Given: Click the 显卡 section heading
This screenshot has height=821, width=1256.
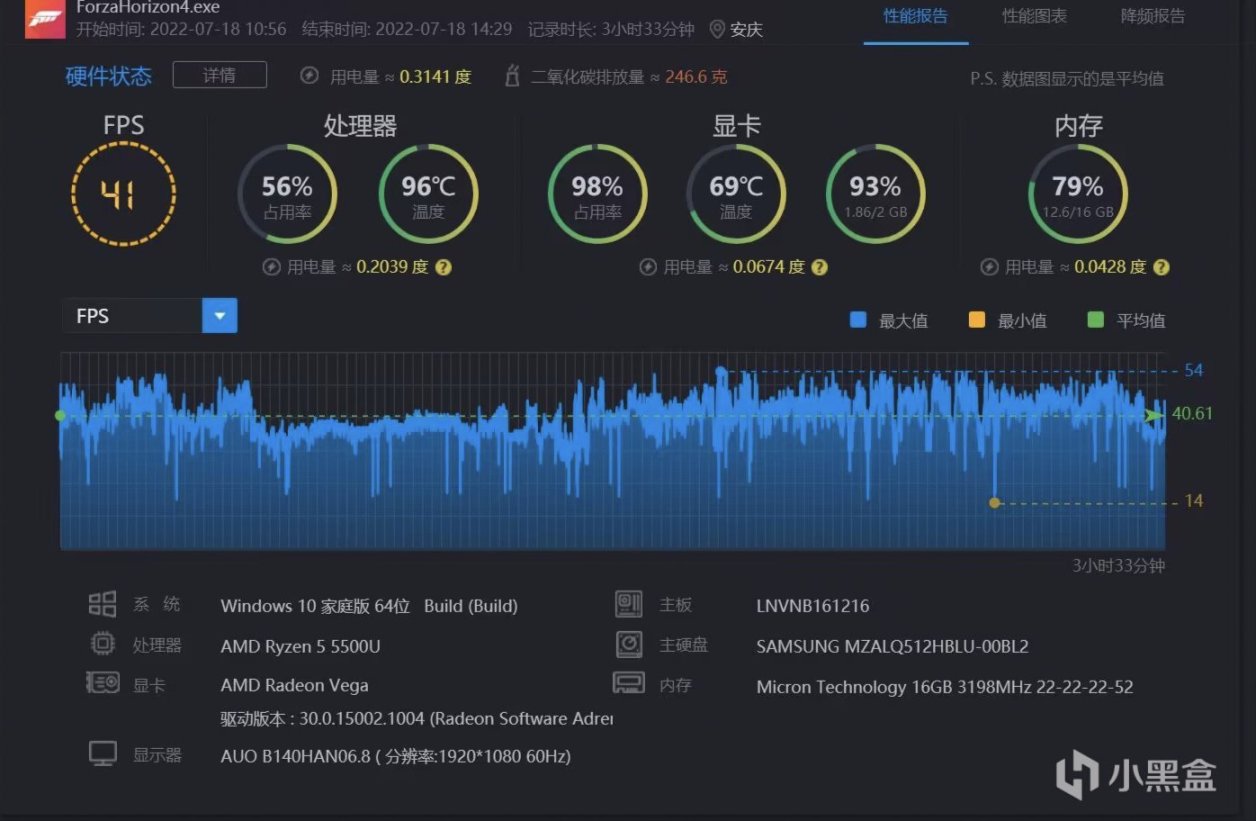Looking at the screenshot, I should (737, 126).
